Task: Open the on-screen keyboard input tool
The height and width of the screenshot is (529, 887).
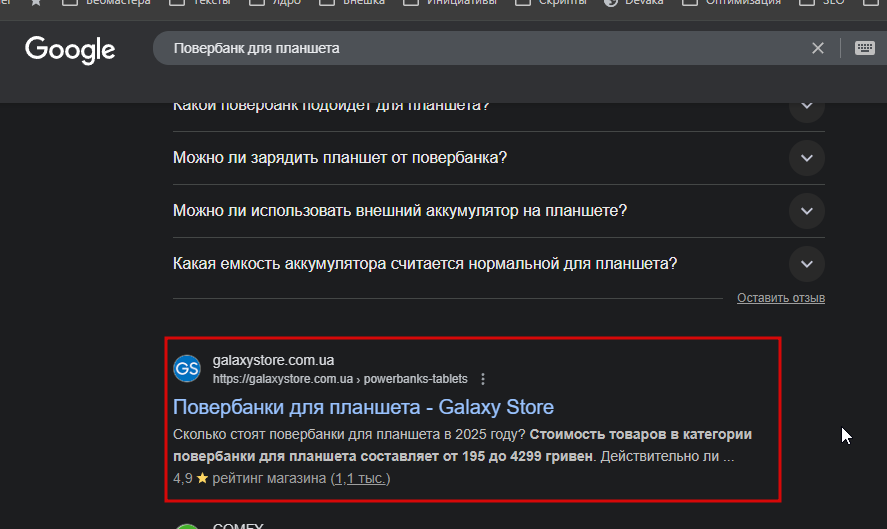Action: [x=864, y=48]
